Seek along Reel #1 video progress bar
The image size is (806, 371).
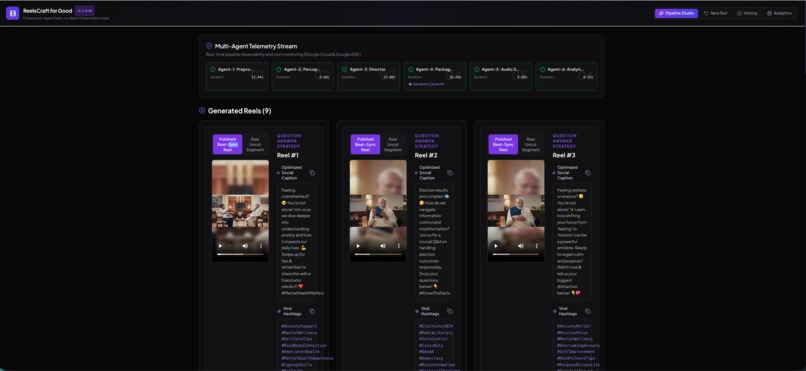pos(240,254)
